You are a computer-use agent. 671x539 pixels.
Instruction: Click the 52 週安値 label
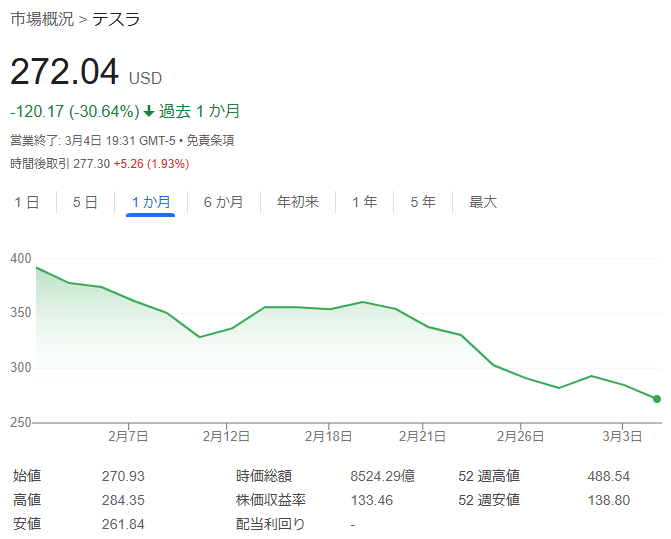pos(489,500)
